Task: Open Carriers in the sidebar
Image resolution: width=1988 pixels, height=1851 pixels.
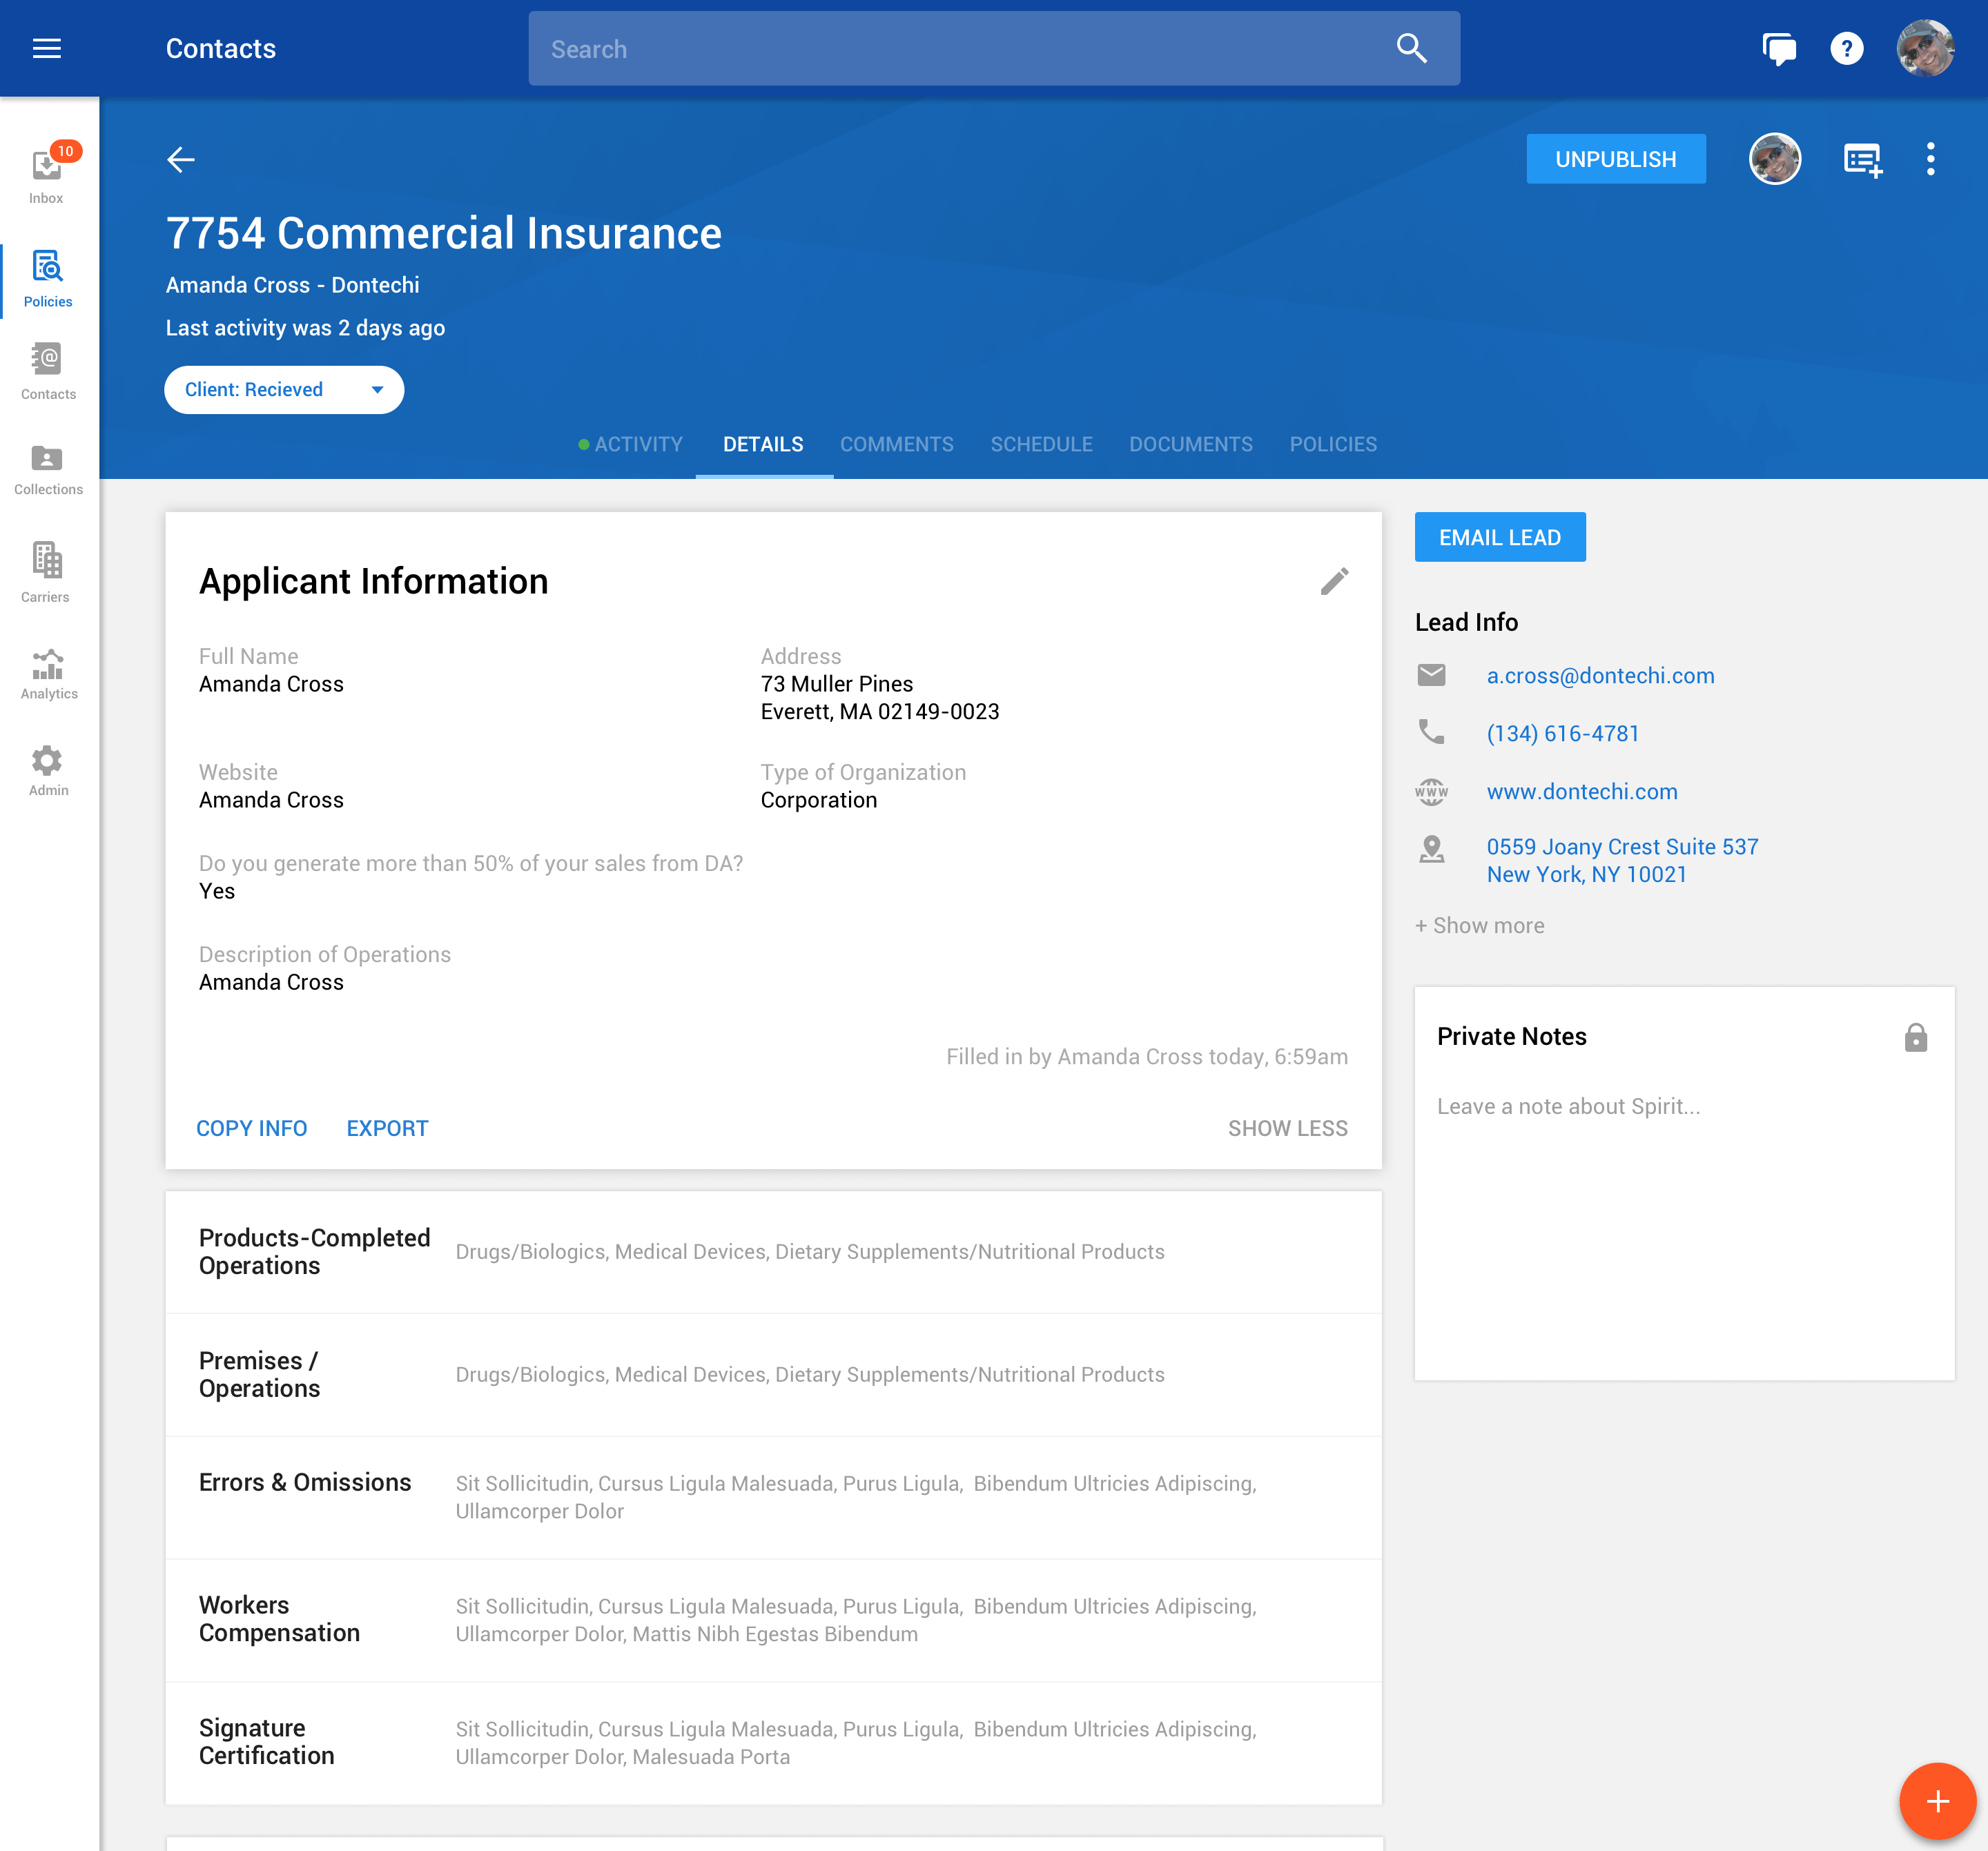Action: click(x=46, y=571)
